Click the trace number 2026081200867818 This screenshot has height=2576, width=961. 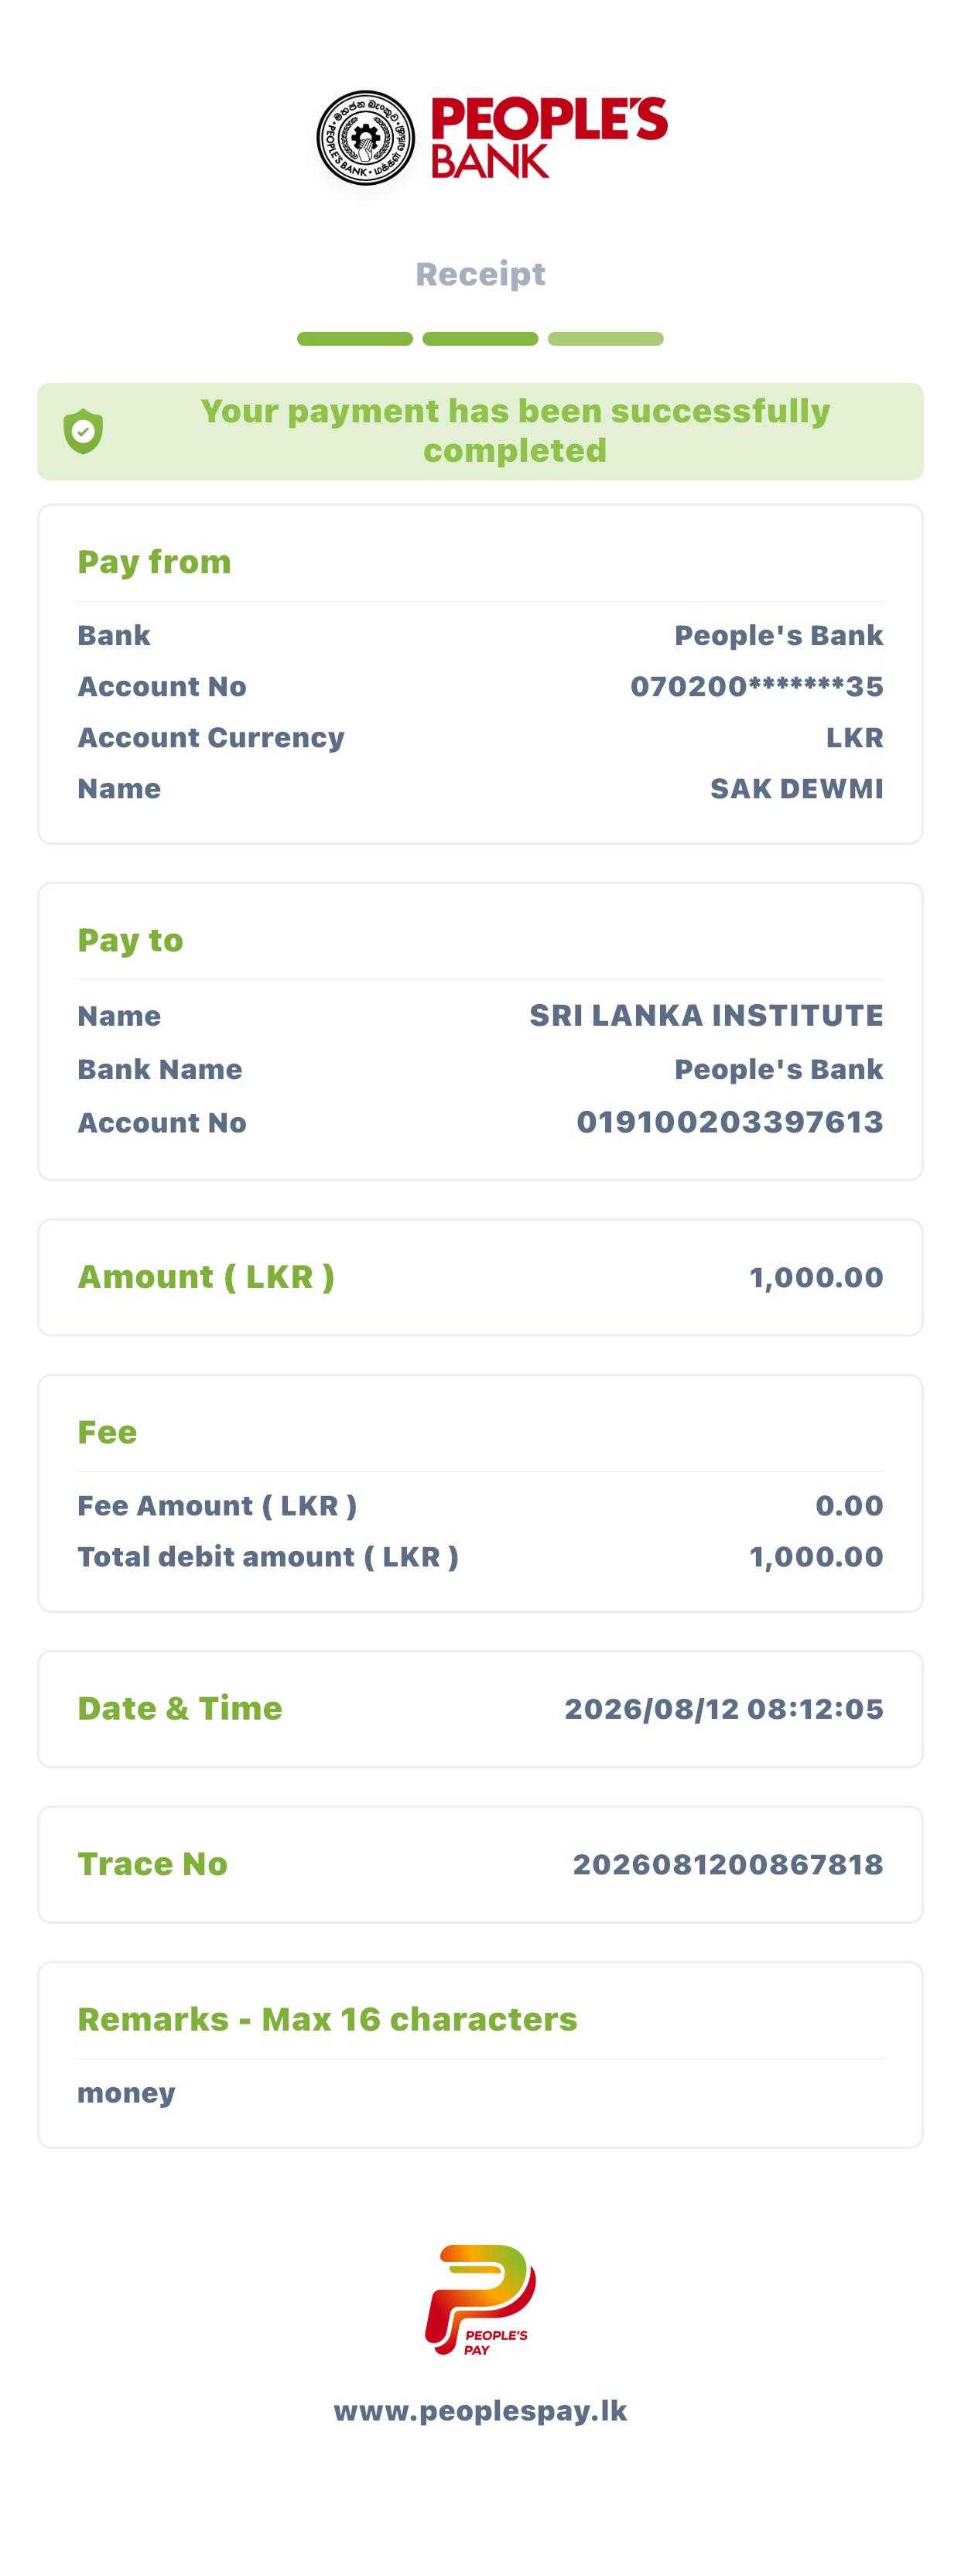click(x=728, y=1864)
